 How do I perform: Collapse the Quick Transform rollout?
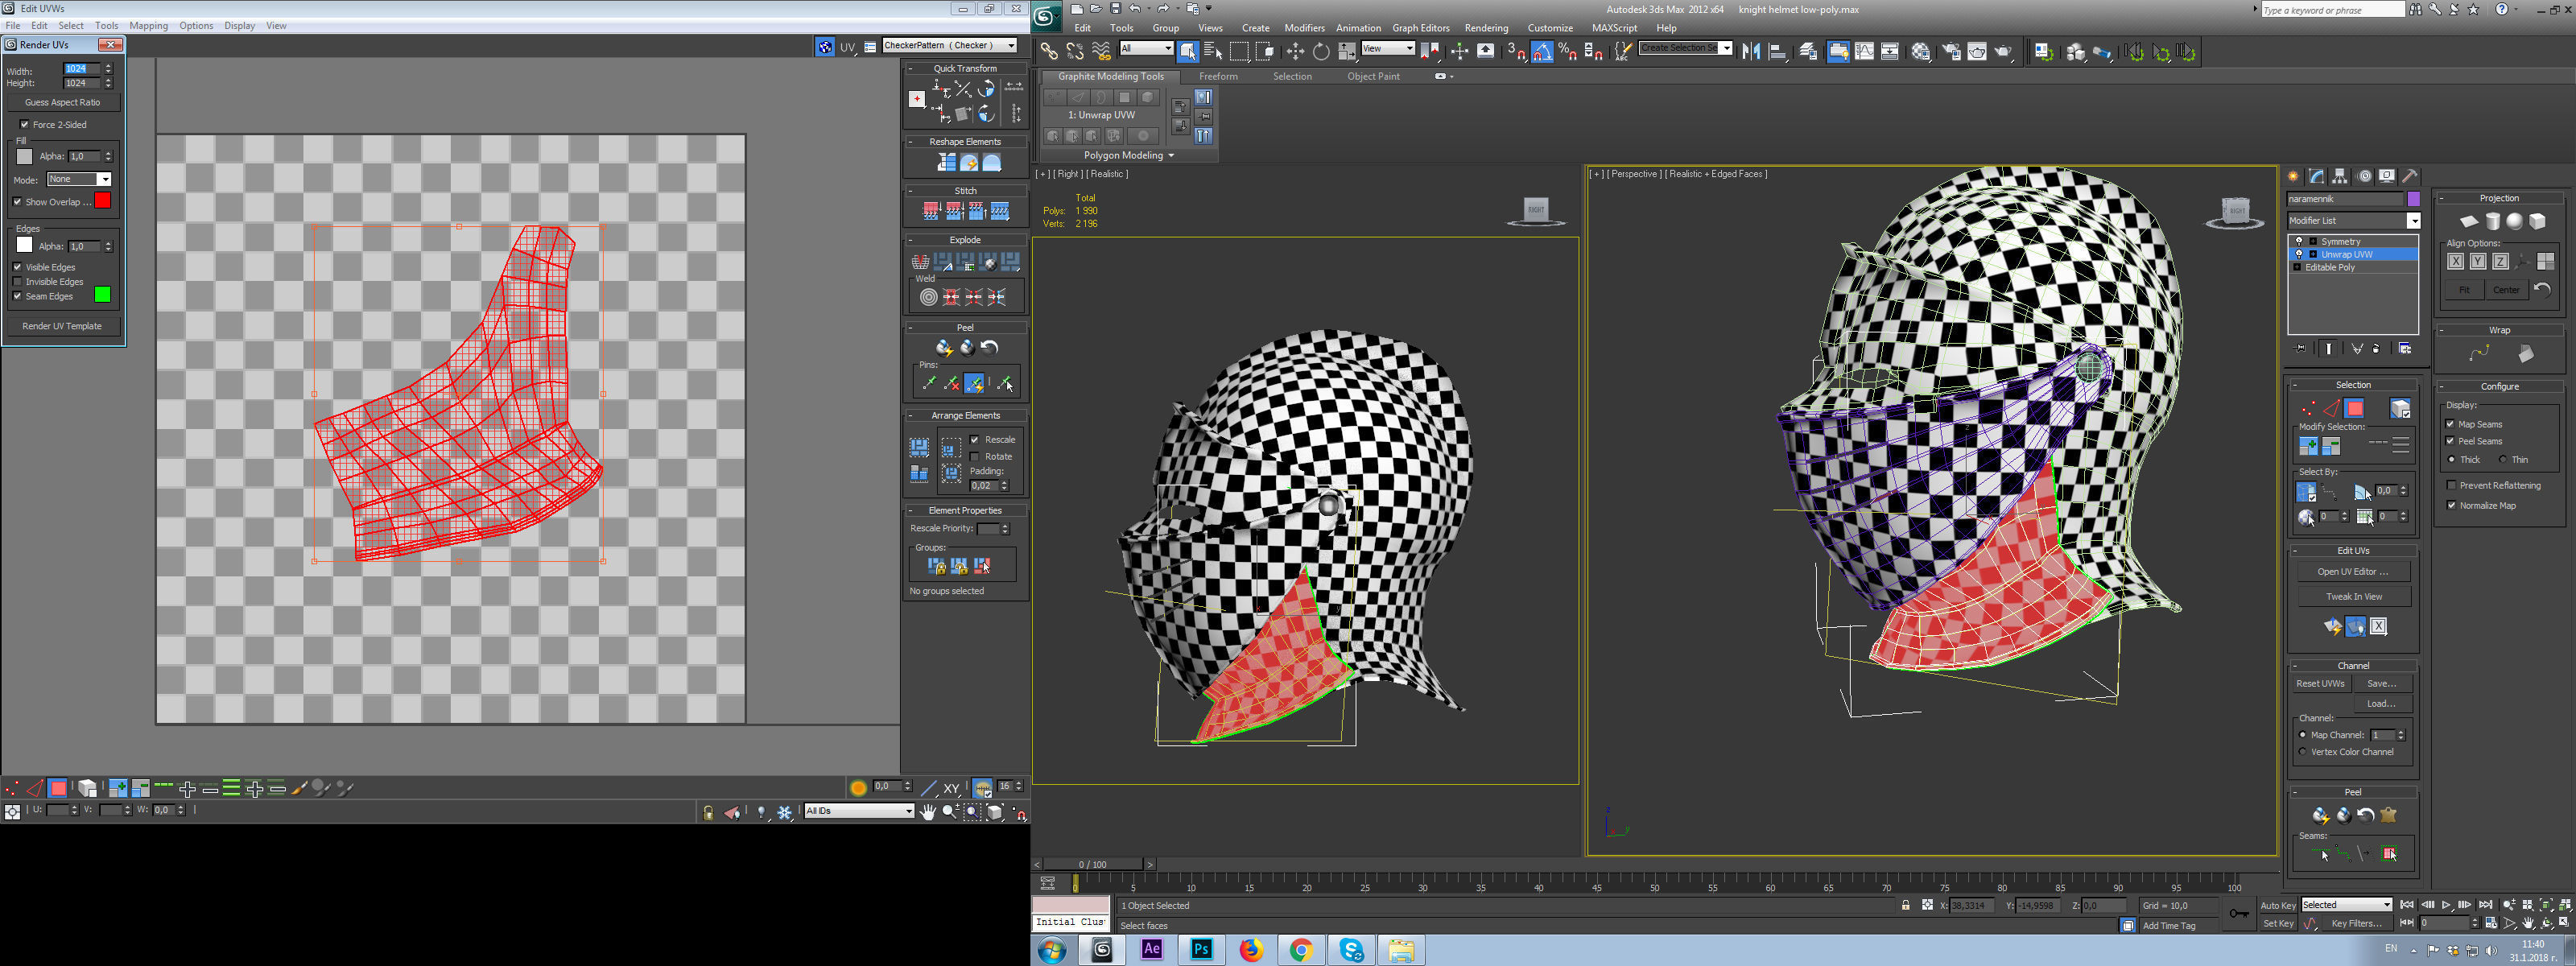(x=911, y=69)
